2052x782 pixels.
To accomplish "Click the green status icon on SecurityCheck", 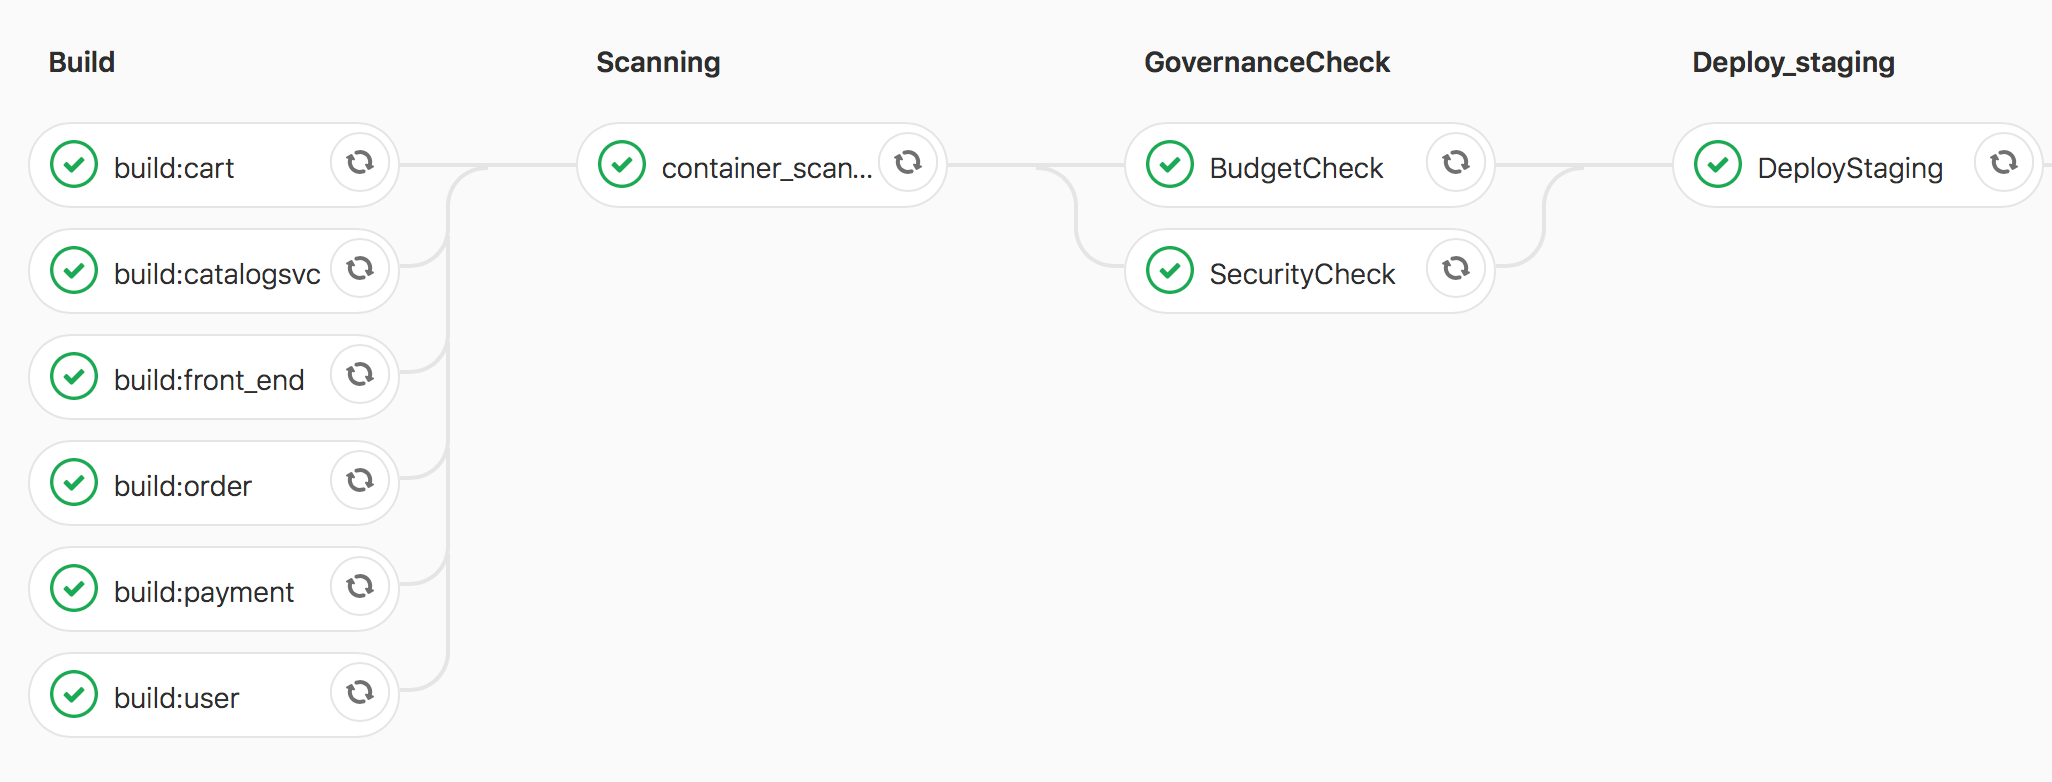I will [1170, 270].
